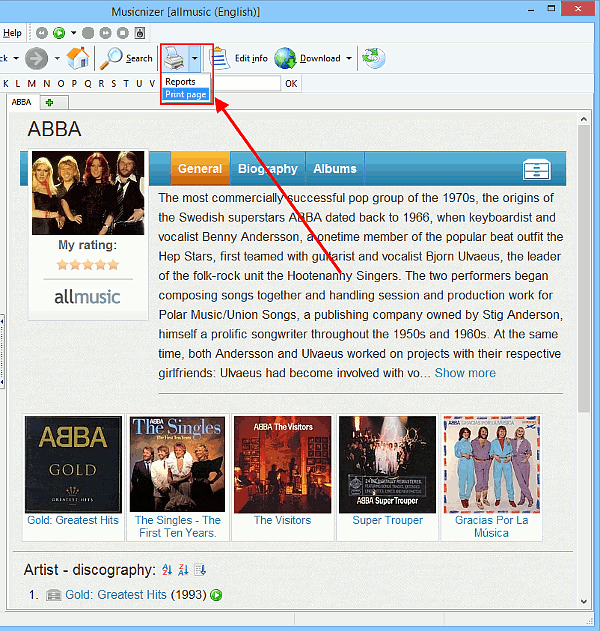Filter artists by letter K
The width and height of the screenshot is (600, 631).
6,84
